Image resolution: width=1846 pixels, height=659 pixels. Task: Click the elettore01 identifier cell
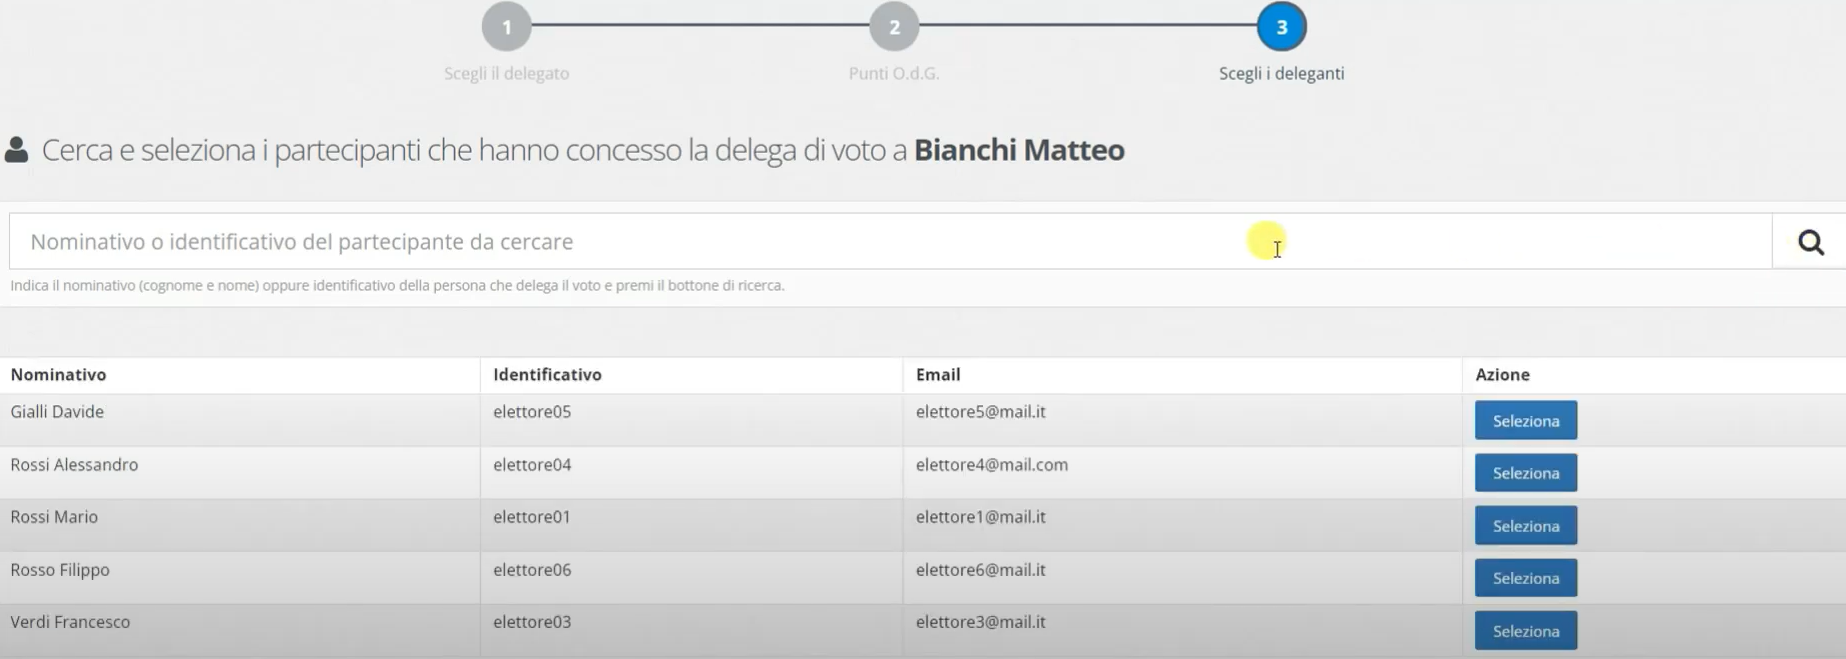click(532, 516)
